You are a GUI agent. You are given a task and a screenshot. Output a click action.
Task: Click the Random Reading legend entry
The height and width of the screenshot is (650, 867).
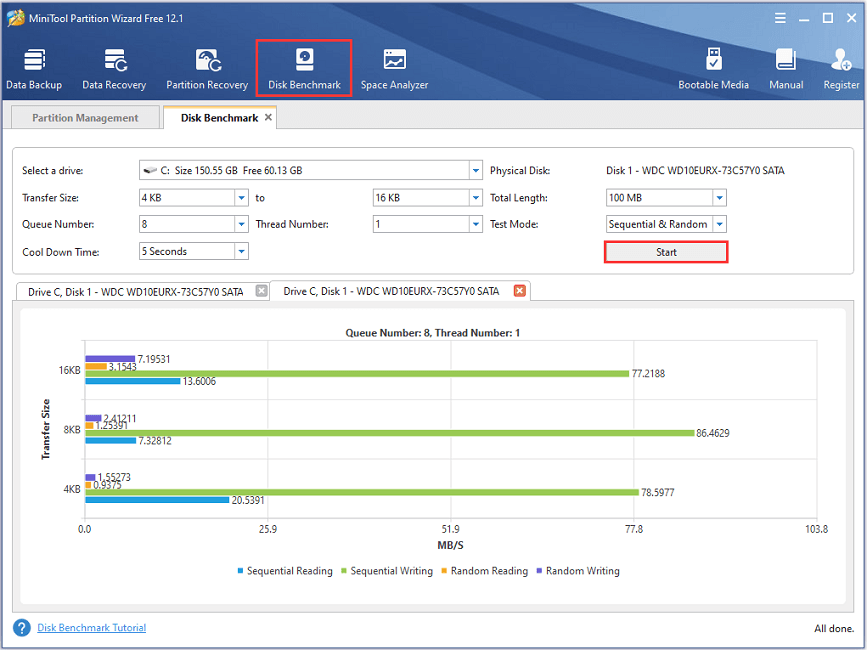(x=484, y=571)
